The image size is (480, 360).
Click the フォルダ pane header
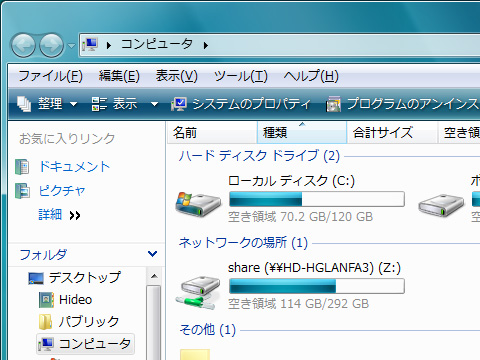point(43,255)
